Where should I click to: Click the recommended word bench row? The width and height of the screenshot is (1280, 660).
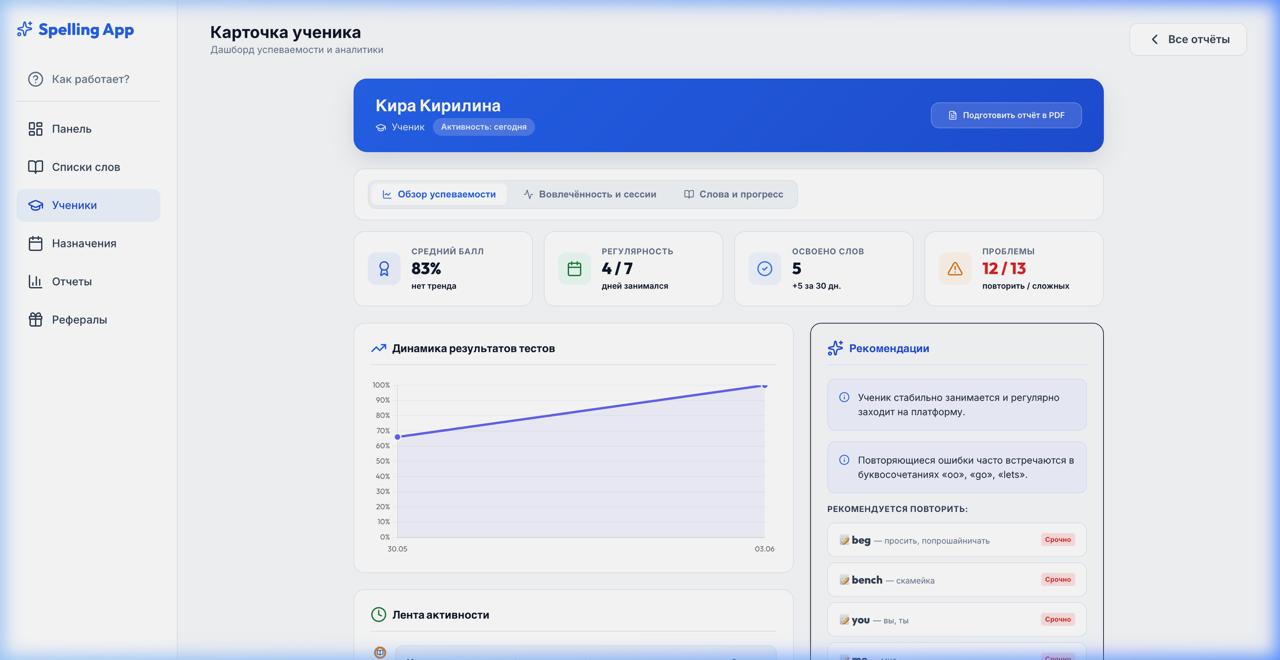click(x=957, y=580)
